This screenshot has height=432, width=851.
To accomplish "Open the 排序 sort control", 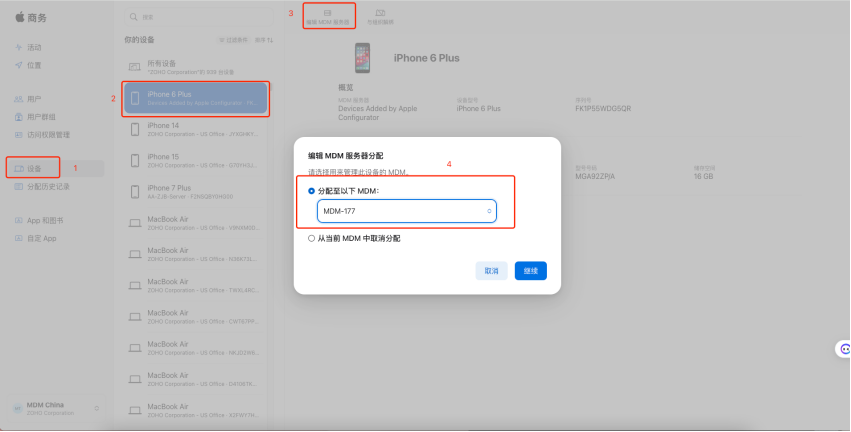I will click(x=264, y=40).
